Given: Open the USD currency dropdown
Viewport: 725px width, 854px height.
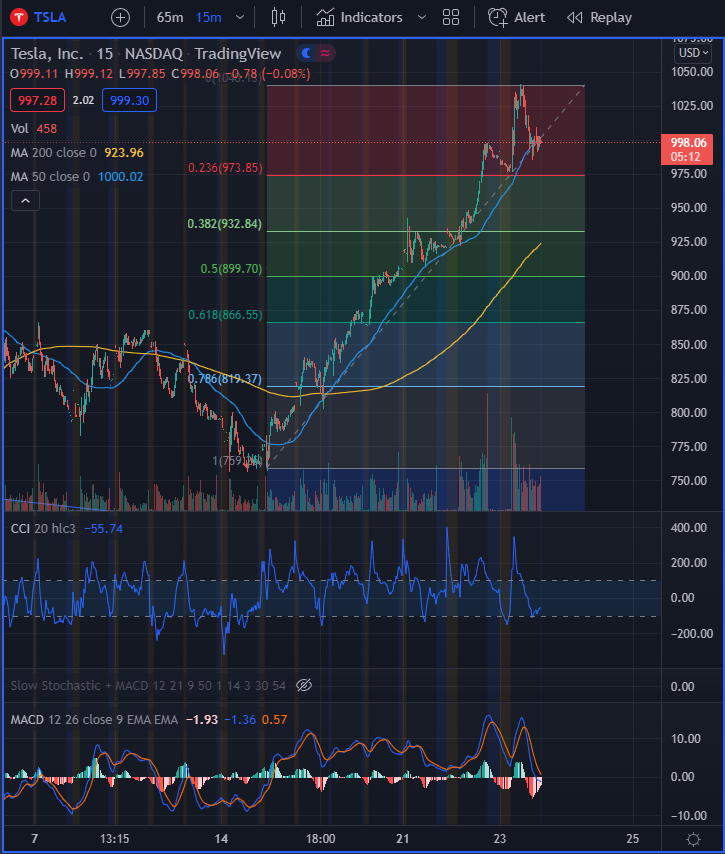Looking at the screenshot, I should click(x=693, y=53).
